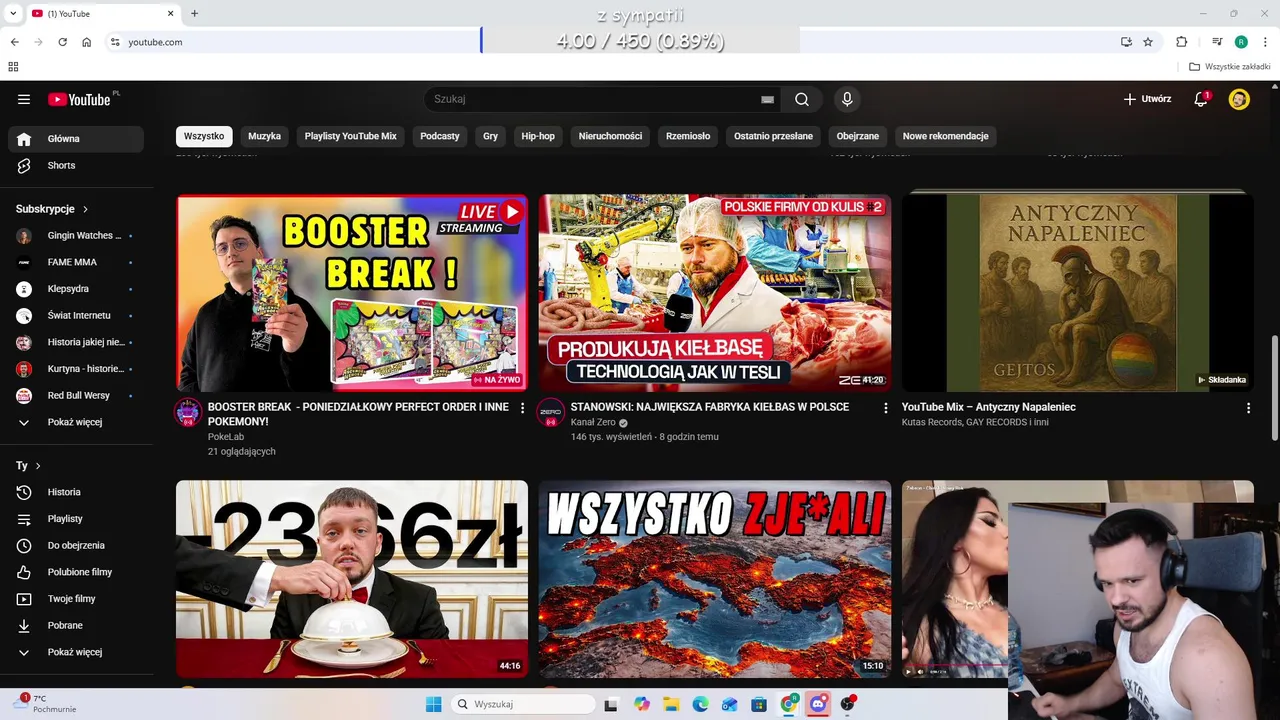
Task: Open FAME MMA subscription channel
Action: coord(76,262)
